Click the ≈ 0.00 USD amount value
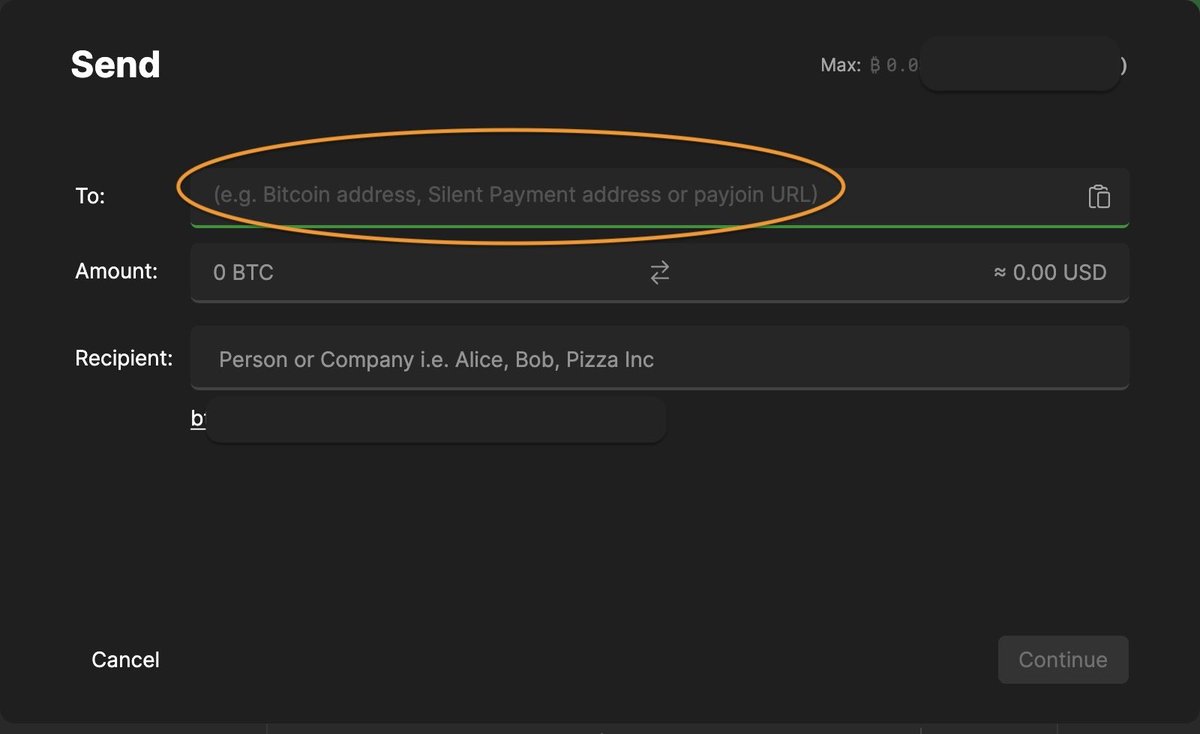The height and width of the screenshot is (734, 1200). tap(1050, 272)
